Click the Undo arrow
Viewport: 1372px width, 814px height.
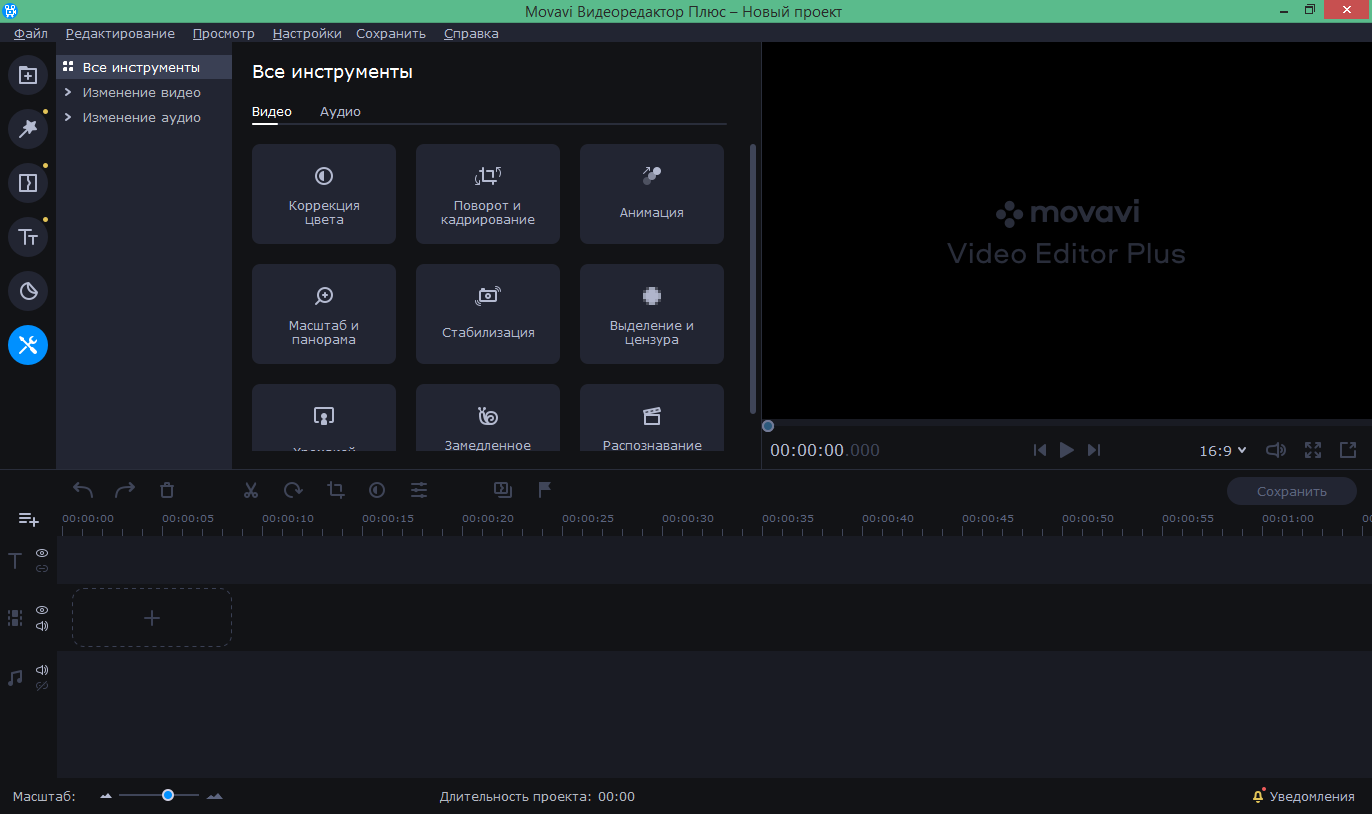coord(83,490)
